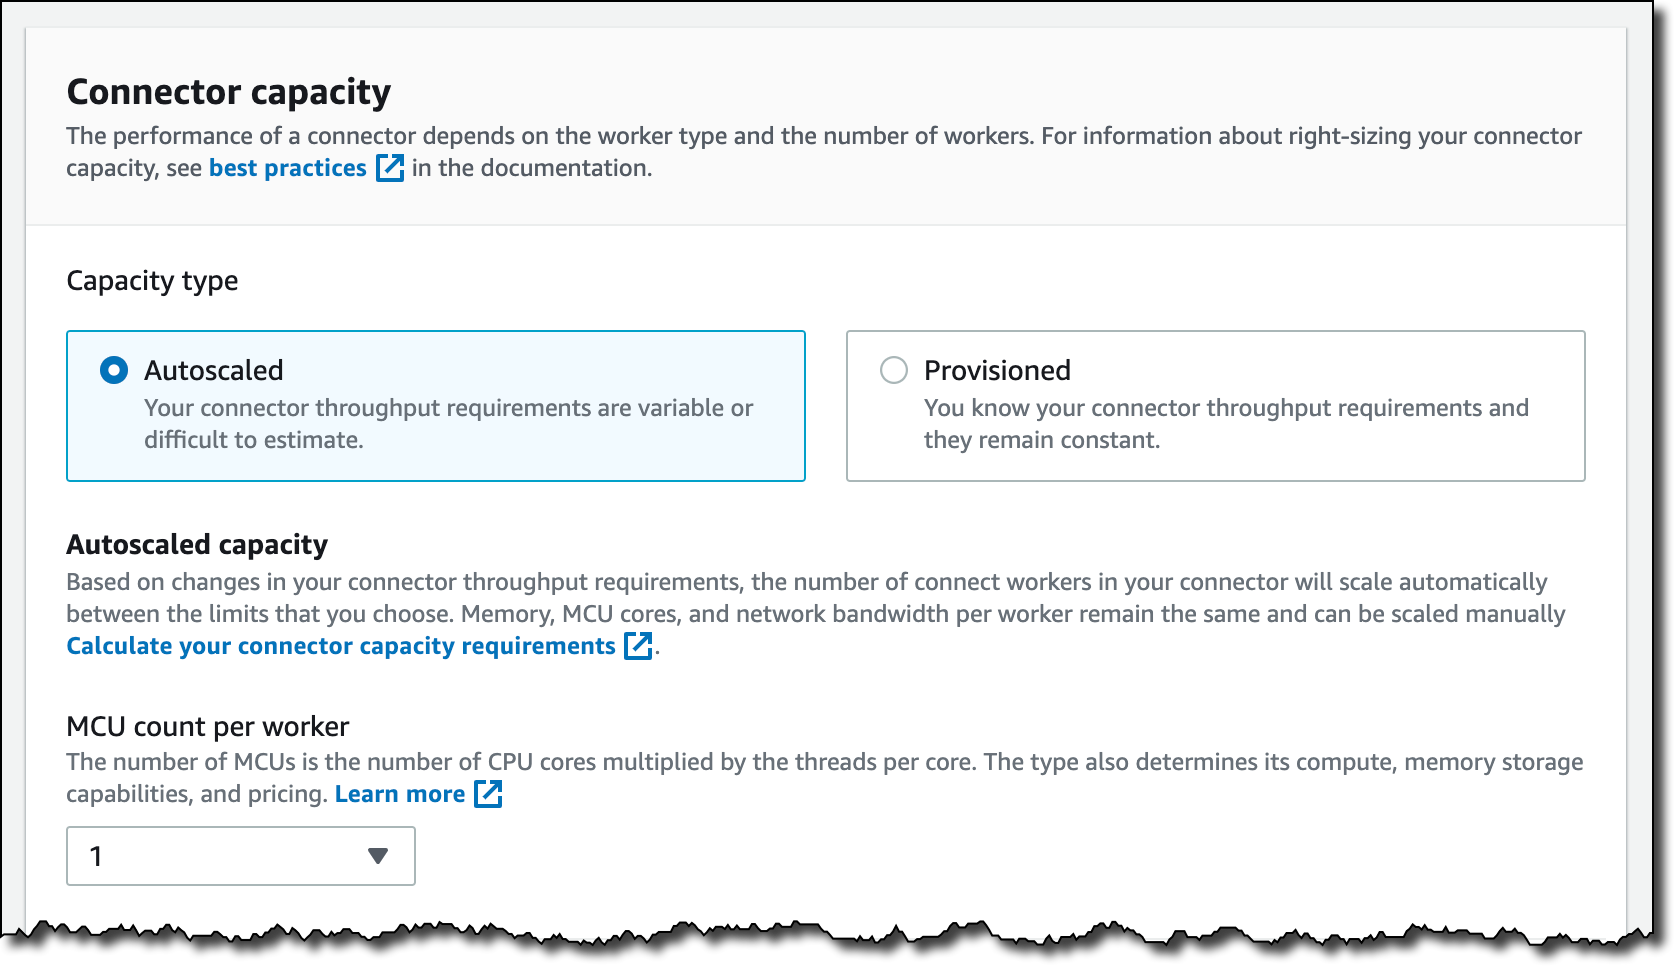Click the MCU count dropdown arrow triangle
Screen dimensions: 1674x966
(377, 856)
